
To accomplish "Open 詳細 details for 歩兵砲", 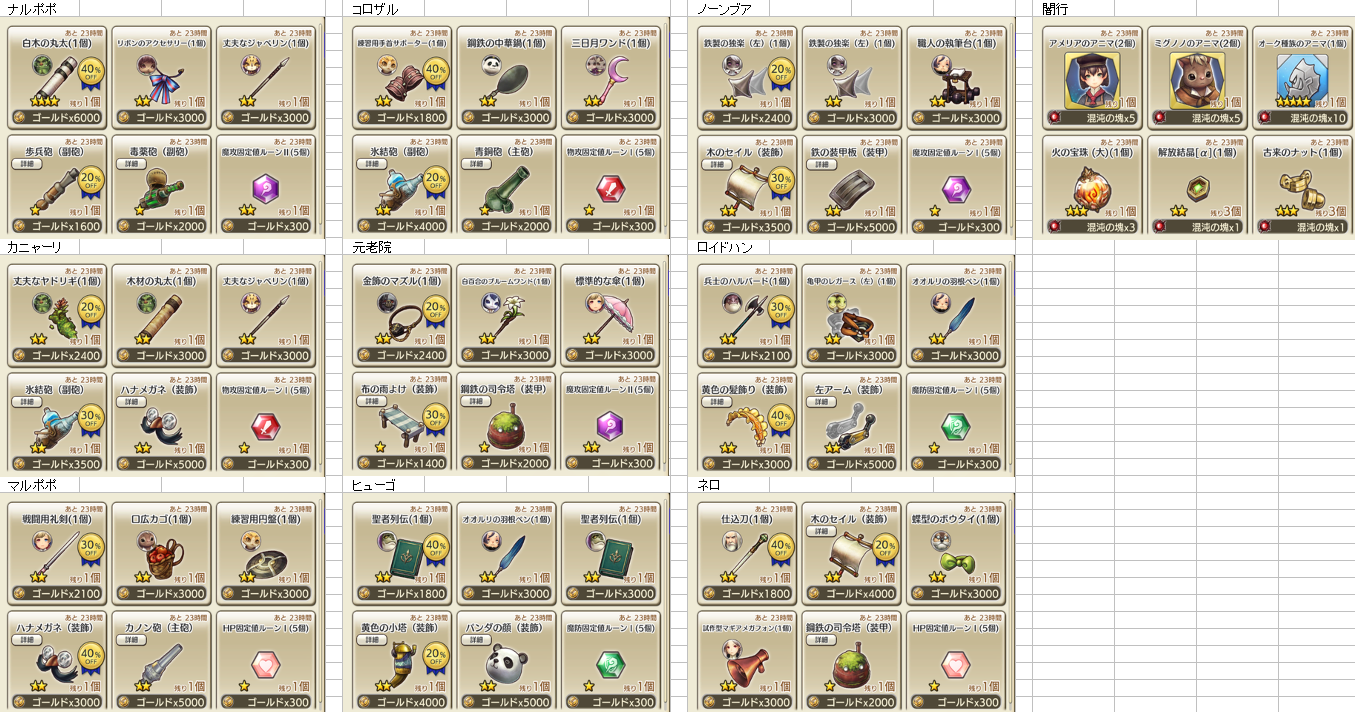I will pos(26,164).
